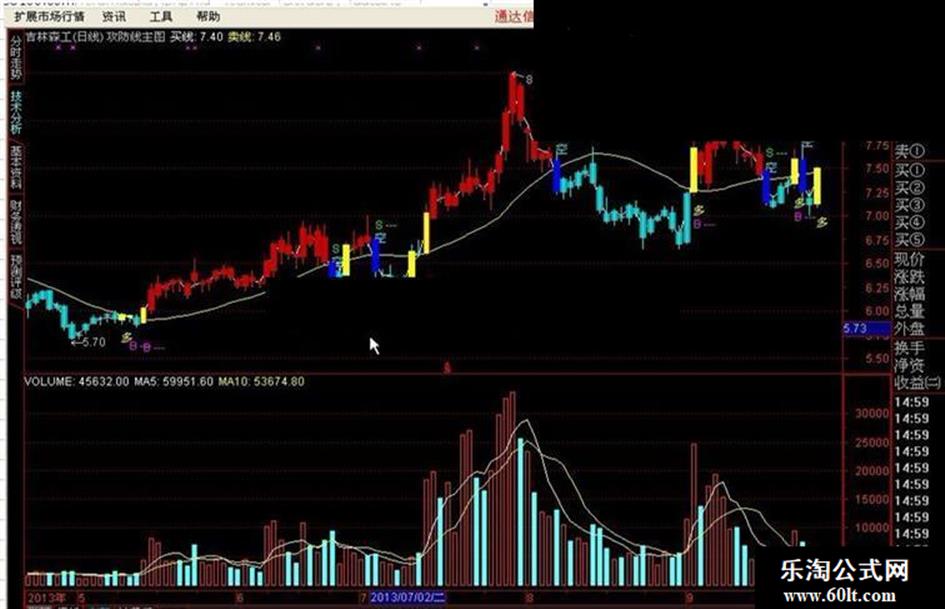Image resolution: width=945 pixels, height=609 pixels.
Task: Click the 净资 field label
Action: point(909,365)
